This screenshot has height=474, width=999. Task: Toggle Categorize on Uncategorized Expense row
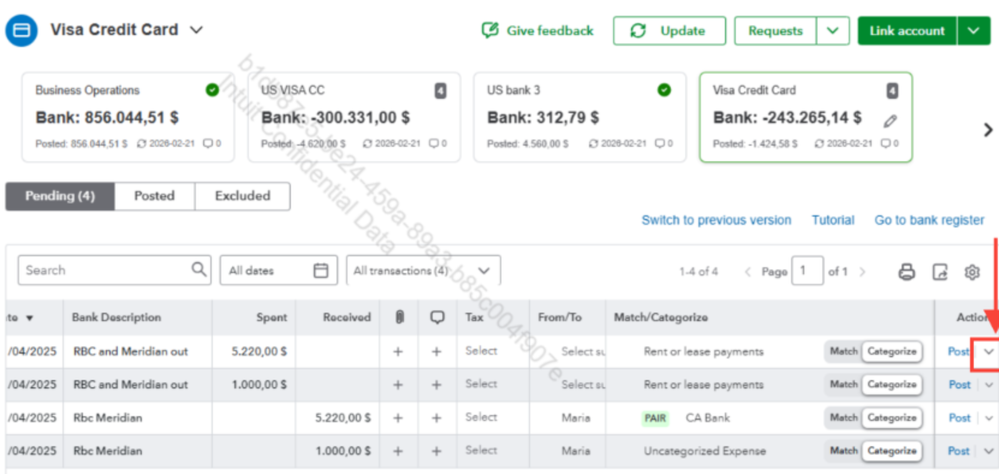[x=891, y=450]
